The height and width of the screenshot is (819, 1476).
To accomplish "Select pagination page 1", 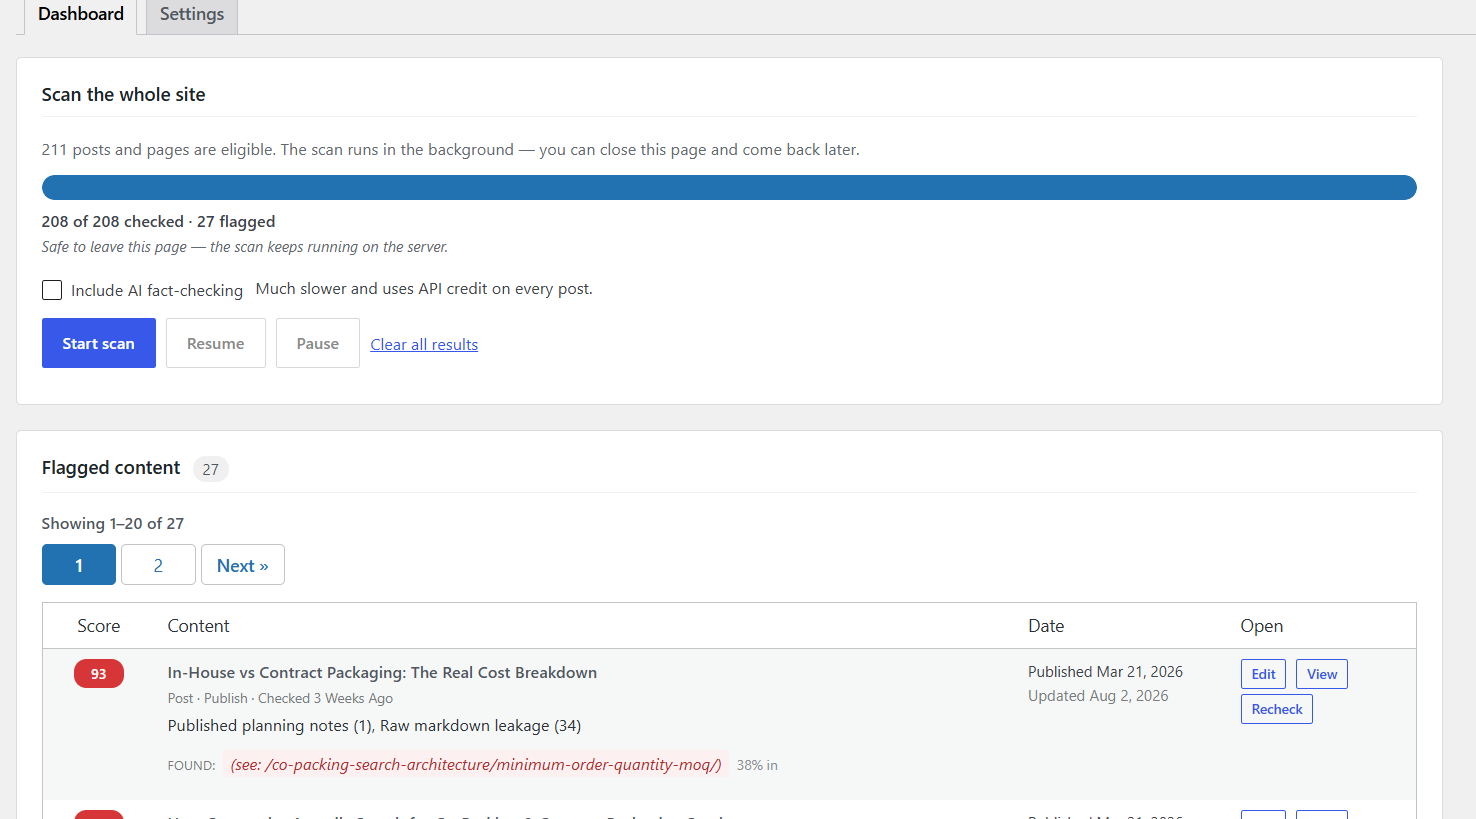I will click(79, 565).
